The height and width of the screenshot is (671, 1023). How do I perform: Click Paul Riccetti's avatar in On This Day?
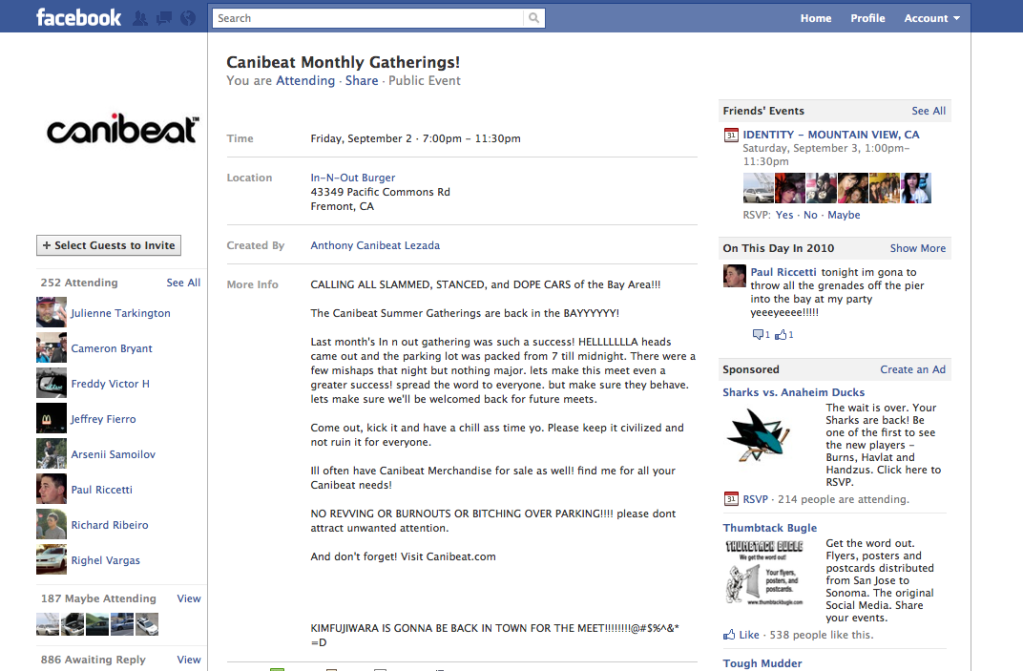click(x=734, y=275)
